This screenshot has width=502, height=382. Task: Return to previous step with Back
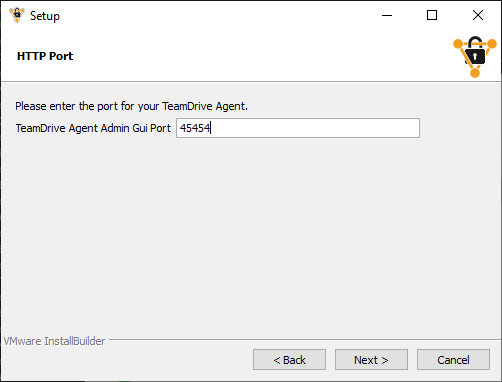289,360
